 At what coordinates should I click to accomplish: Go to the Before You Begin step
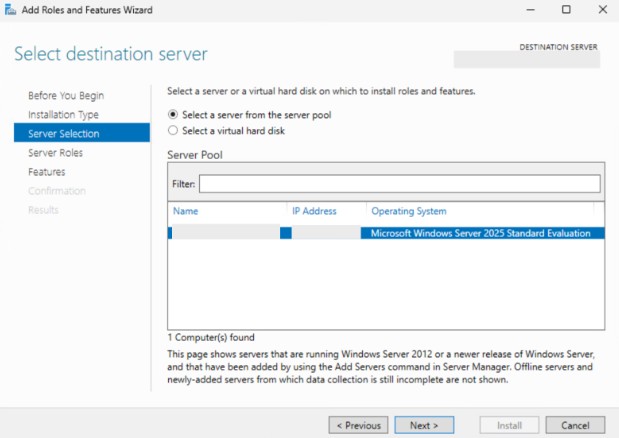tap(65, 96)
